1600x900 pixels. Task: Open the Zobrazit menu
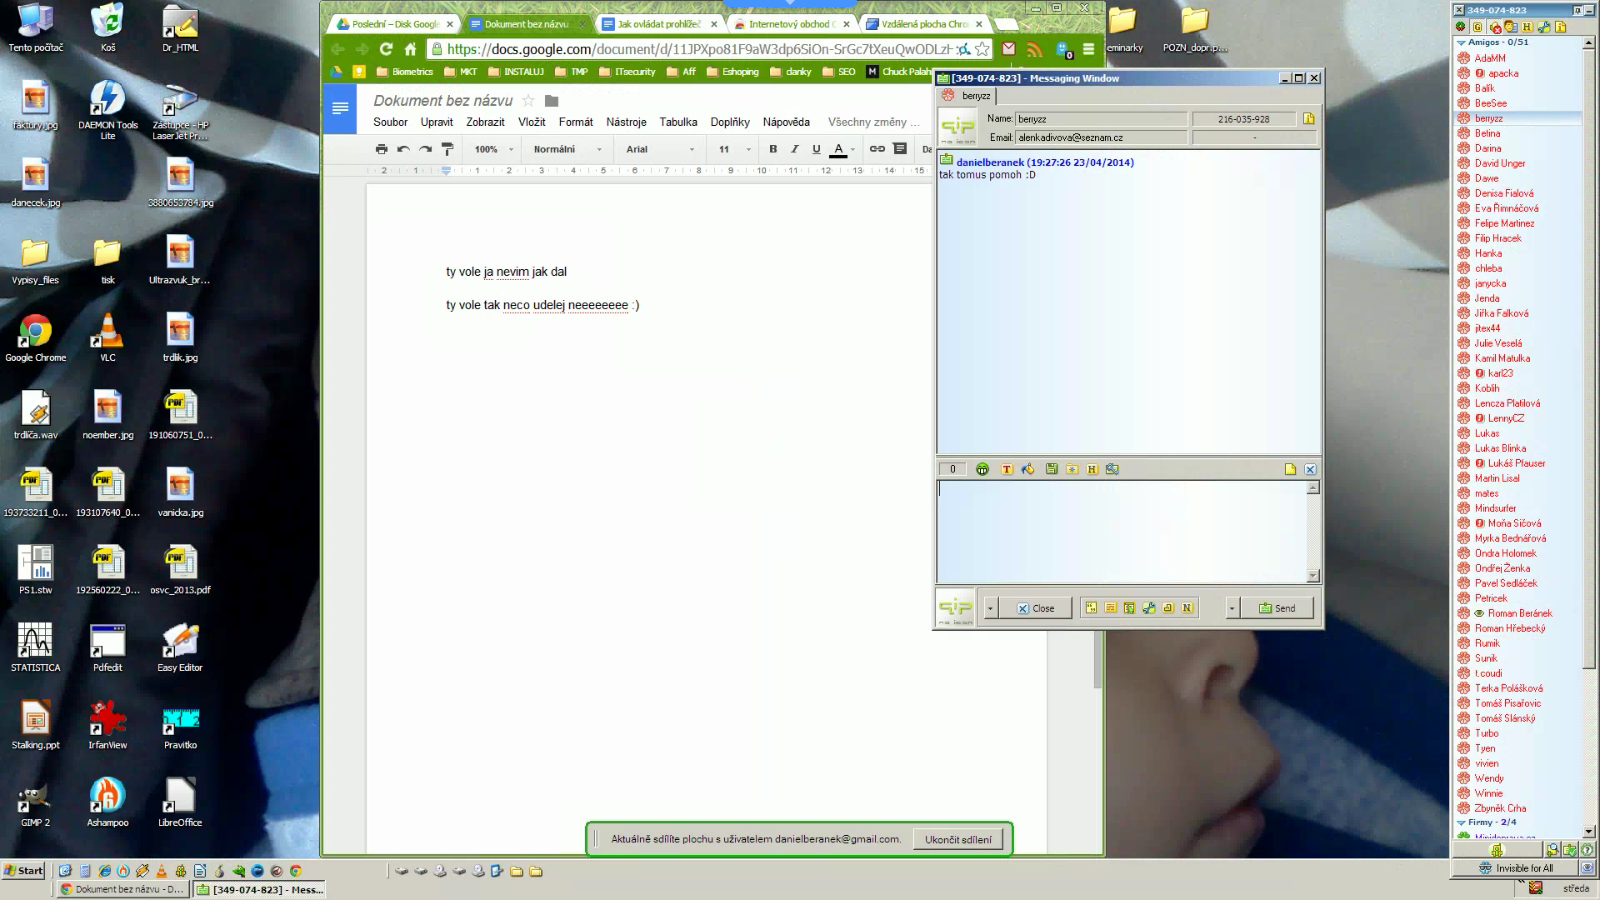point(485,122)
